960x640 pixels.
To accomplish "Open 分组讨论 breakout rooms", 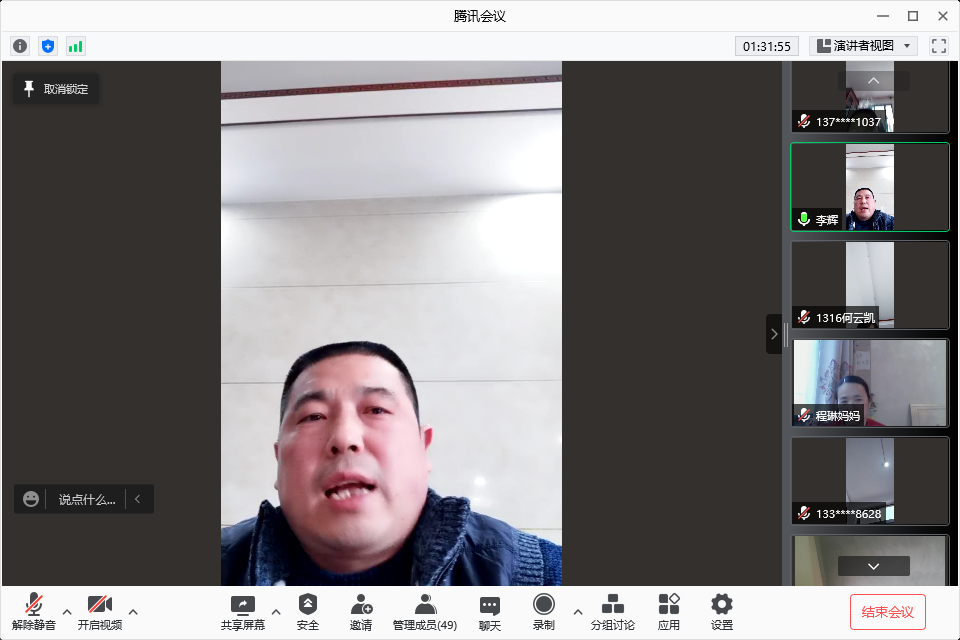I will pos(612,612).
